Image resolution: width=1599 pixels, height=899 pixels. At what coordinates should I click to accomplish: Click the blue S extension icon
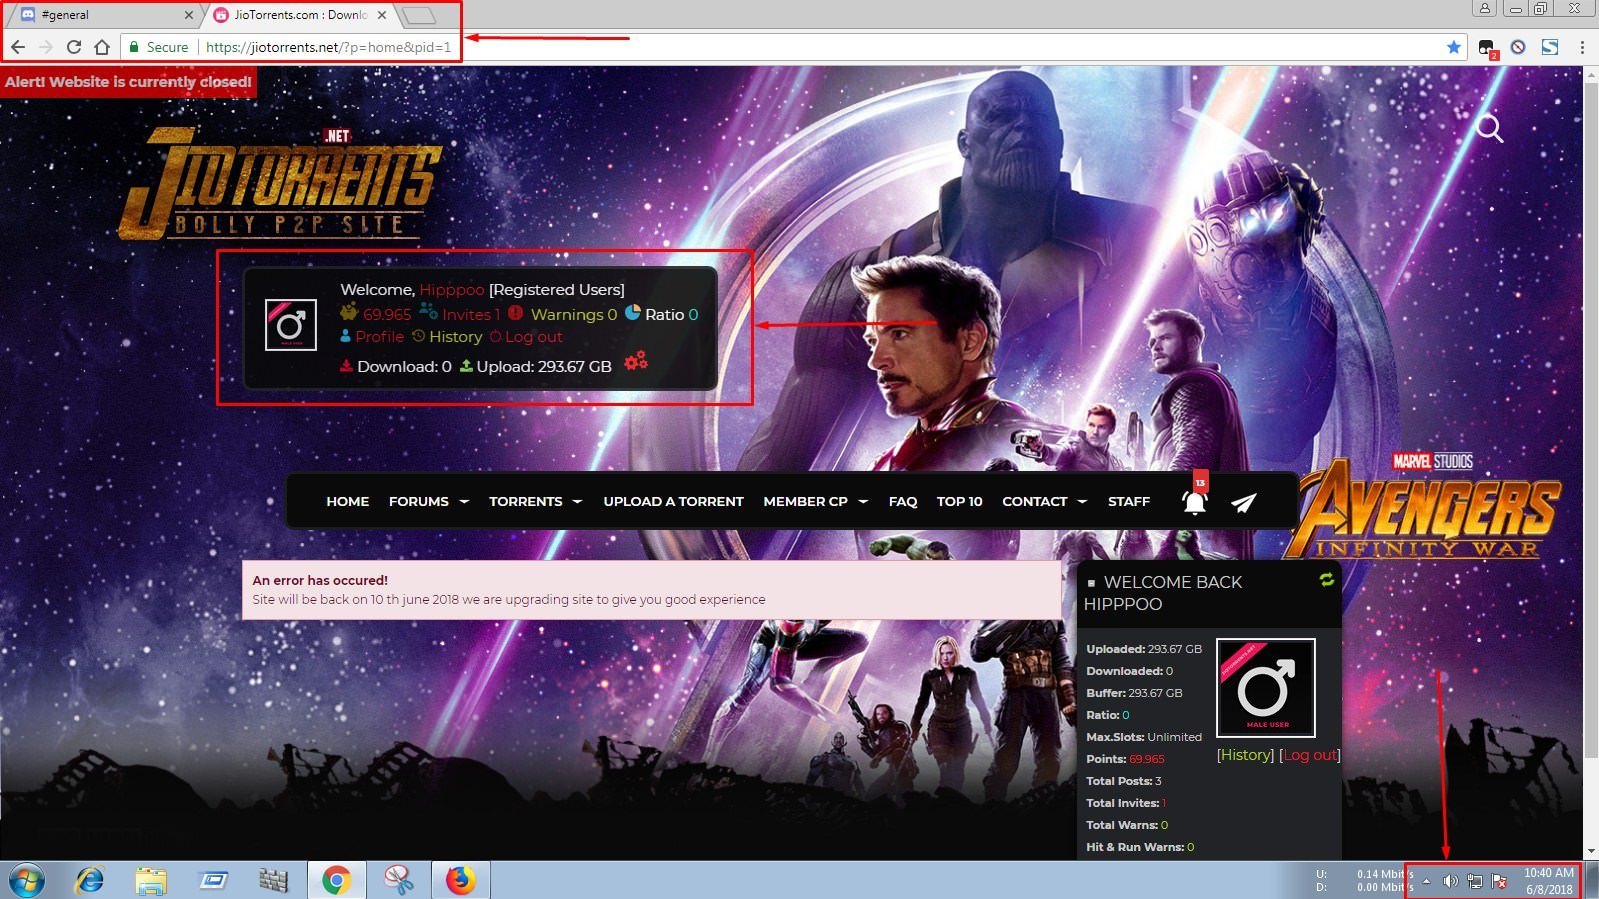pos(1550,47)
